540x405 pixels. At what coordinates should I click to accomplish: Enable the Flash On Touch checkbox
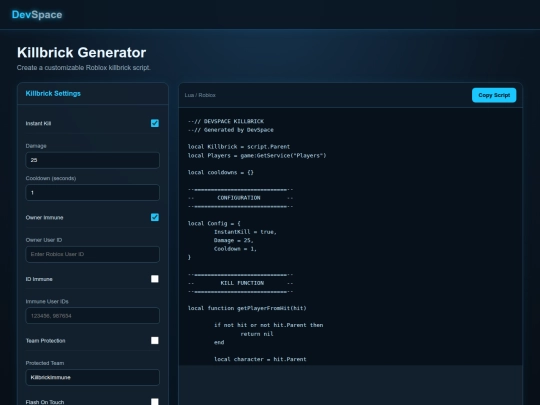click(x=155, y=402)
